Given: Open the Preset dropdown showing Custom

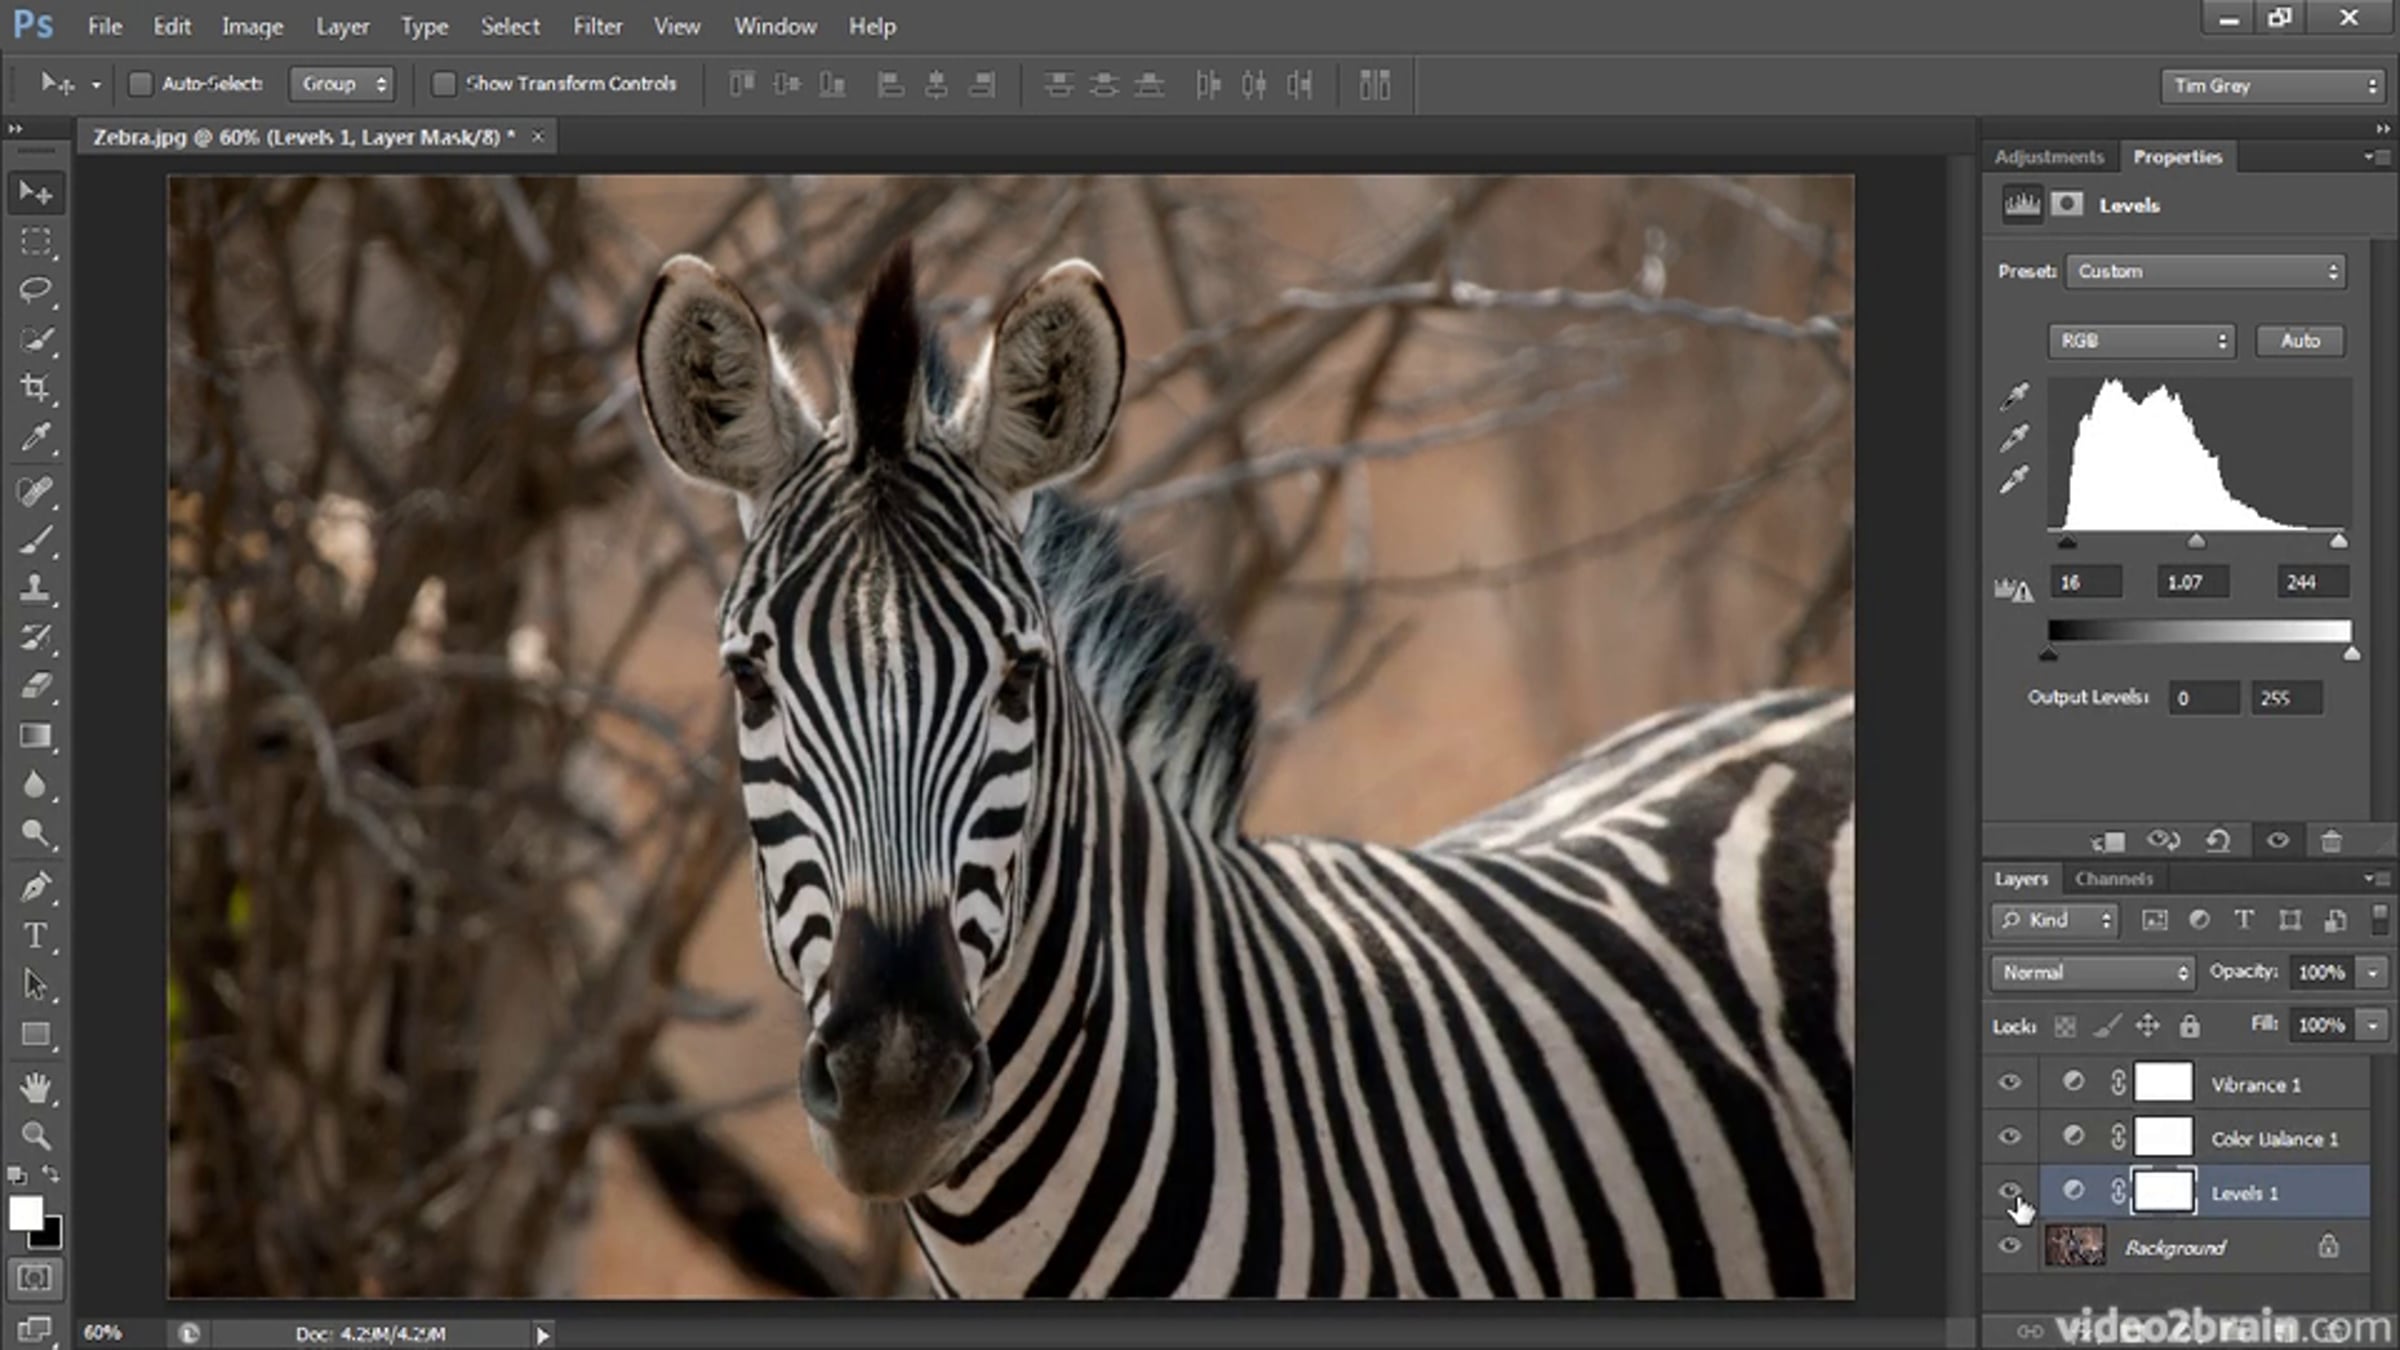Looking at the screenshot, I should click(x=2205, y=272).
